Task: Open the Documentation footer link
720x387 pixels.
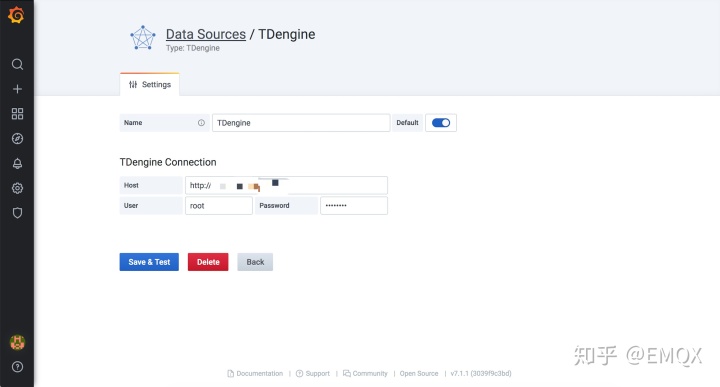Action: click(x=255, y=374)
